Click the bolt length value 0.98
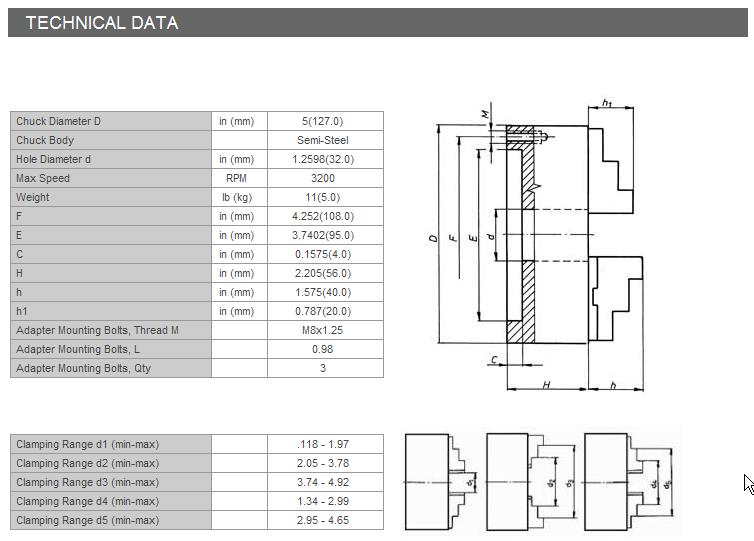 click(x=323, y=349)
